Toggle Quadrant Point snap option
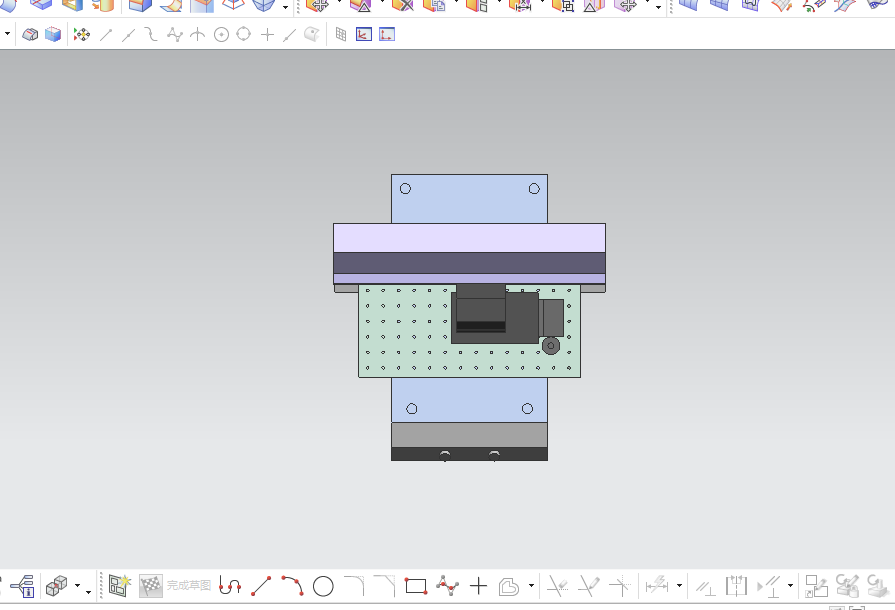Image resolution: width=895 pixels, height=610 pixels. point(244,34)
